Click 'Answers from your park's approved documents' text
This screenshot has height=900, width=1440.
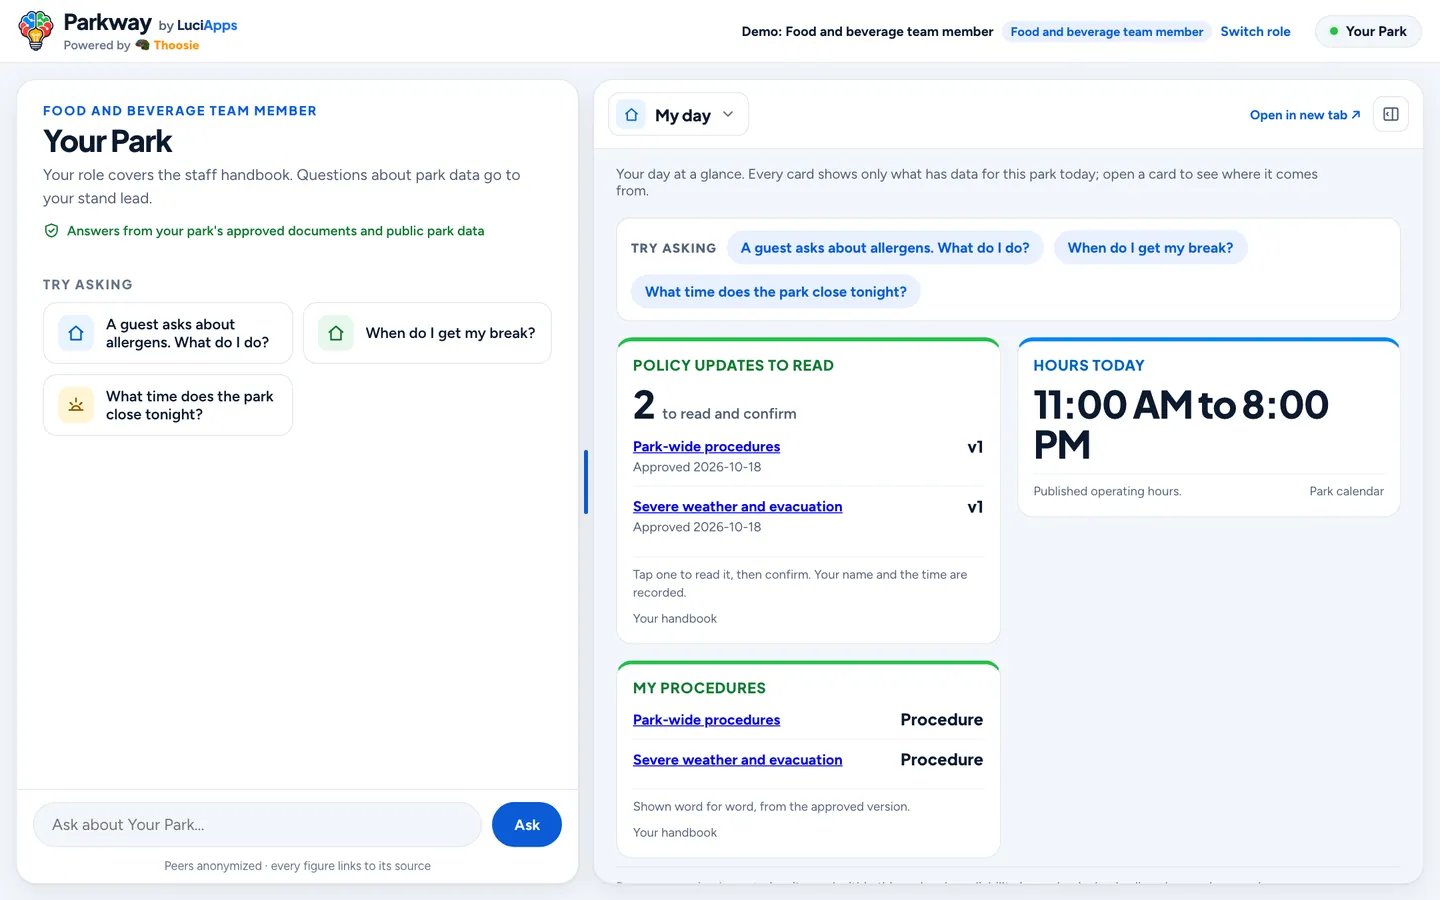pos(275,231)
